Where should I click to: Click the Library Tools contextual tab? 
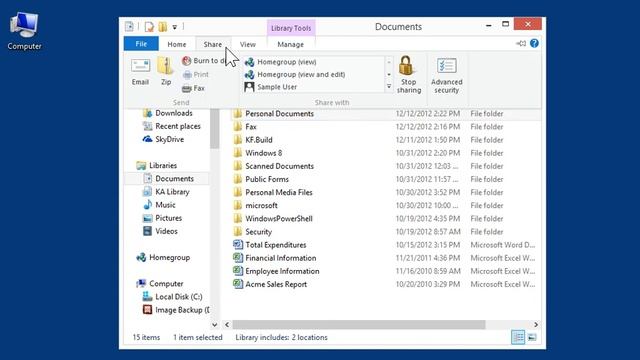[x=291, y=28]
